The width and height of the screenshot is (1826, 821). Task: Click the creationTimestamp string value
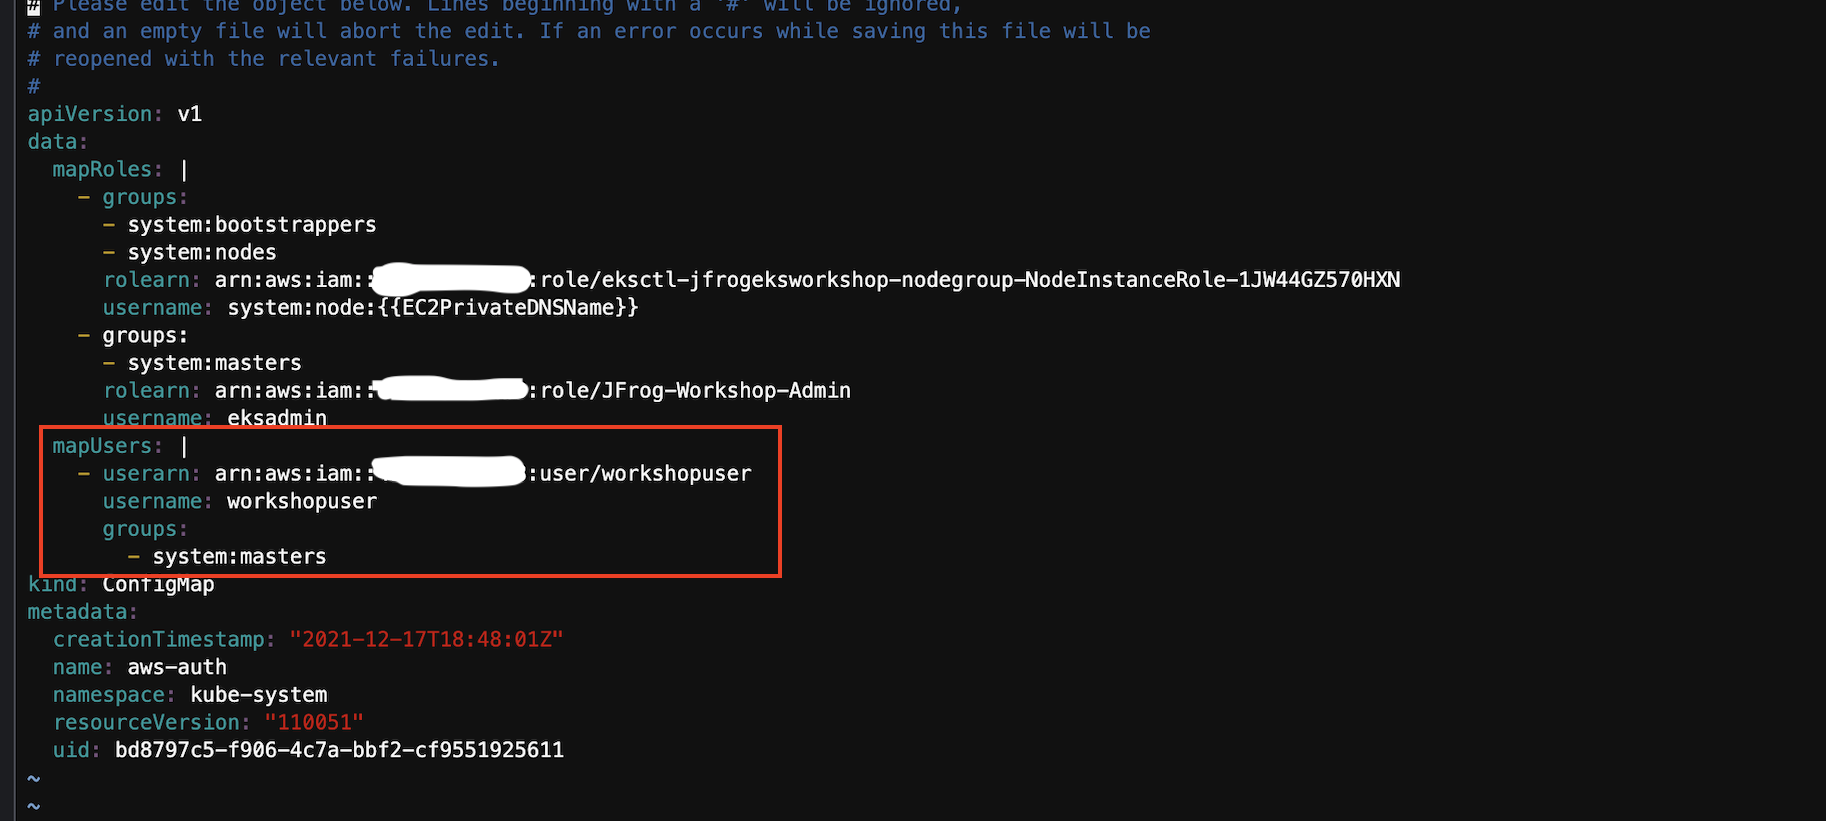(427, 640)
